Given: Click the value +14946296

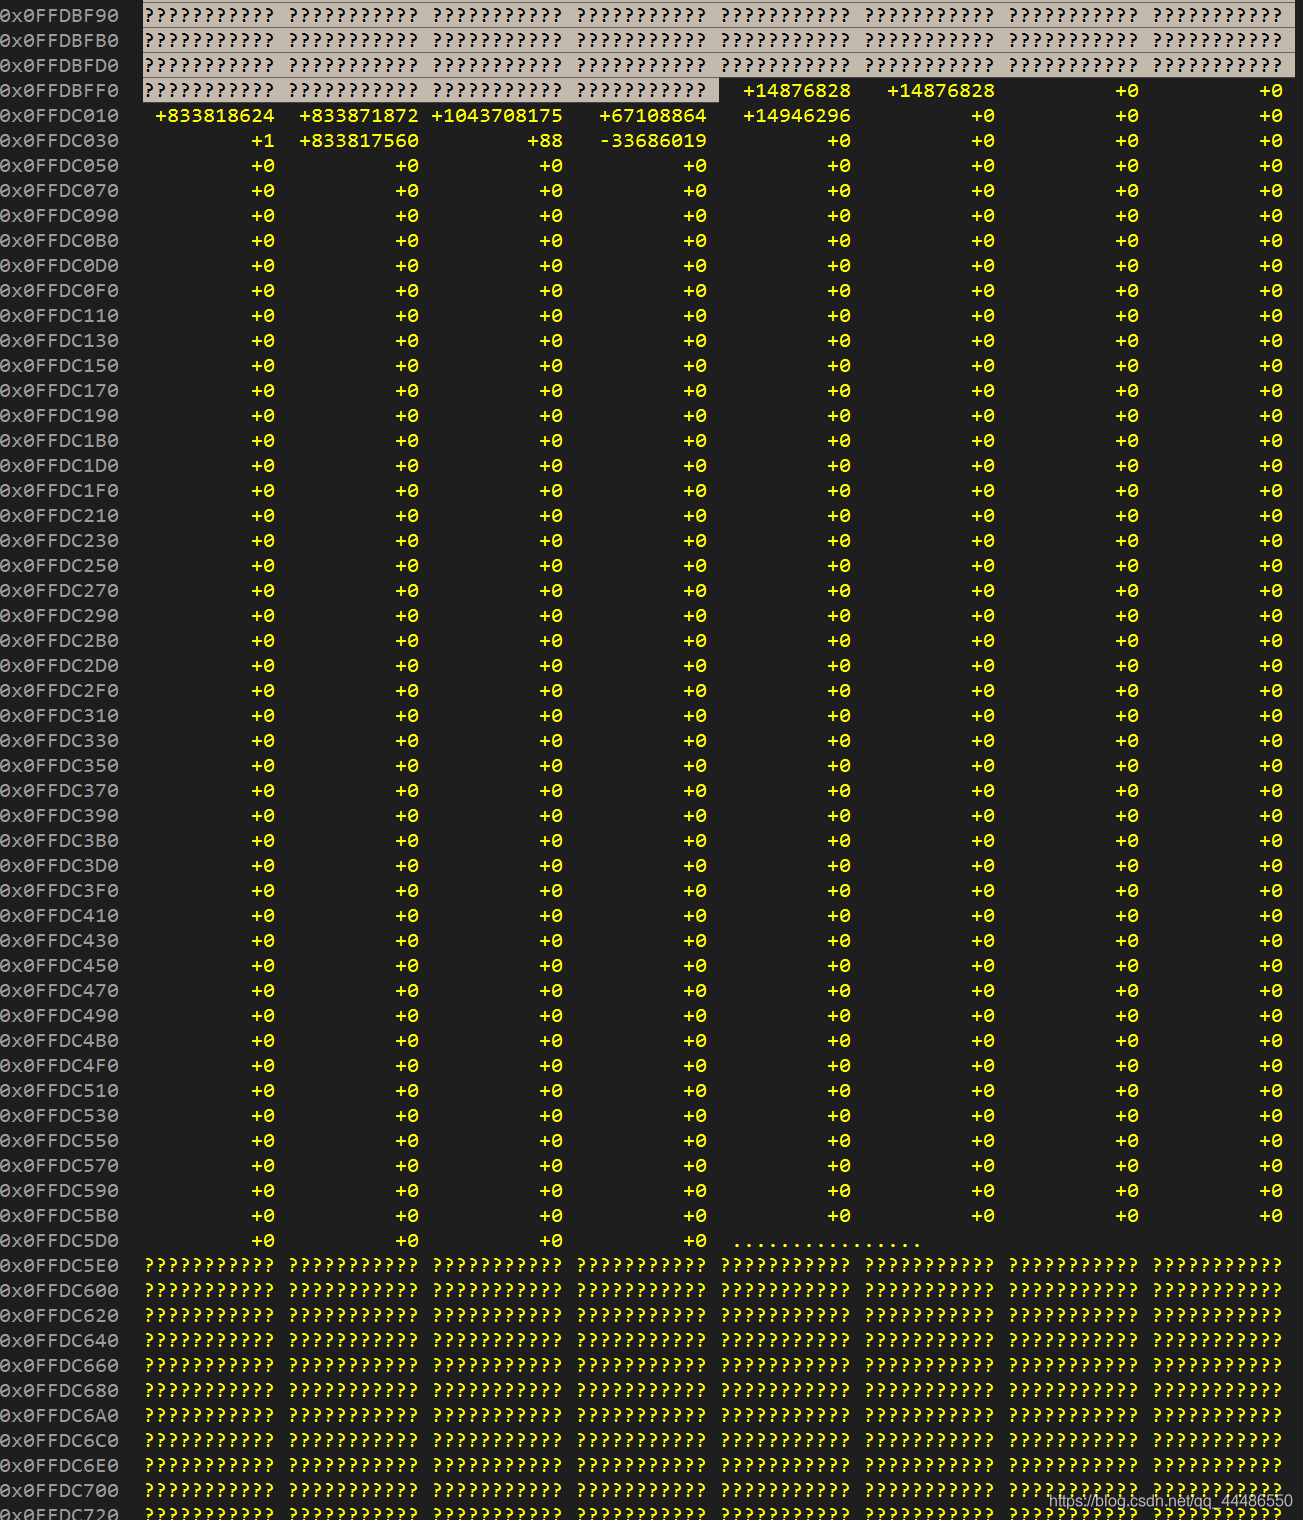Looking at the screenshot, I should pos(796,116).
